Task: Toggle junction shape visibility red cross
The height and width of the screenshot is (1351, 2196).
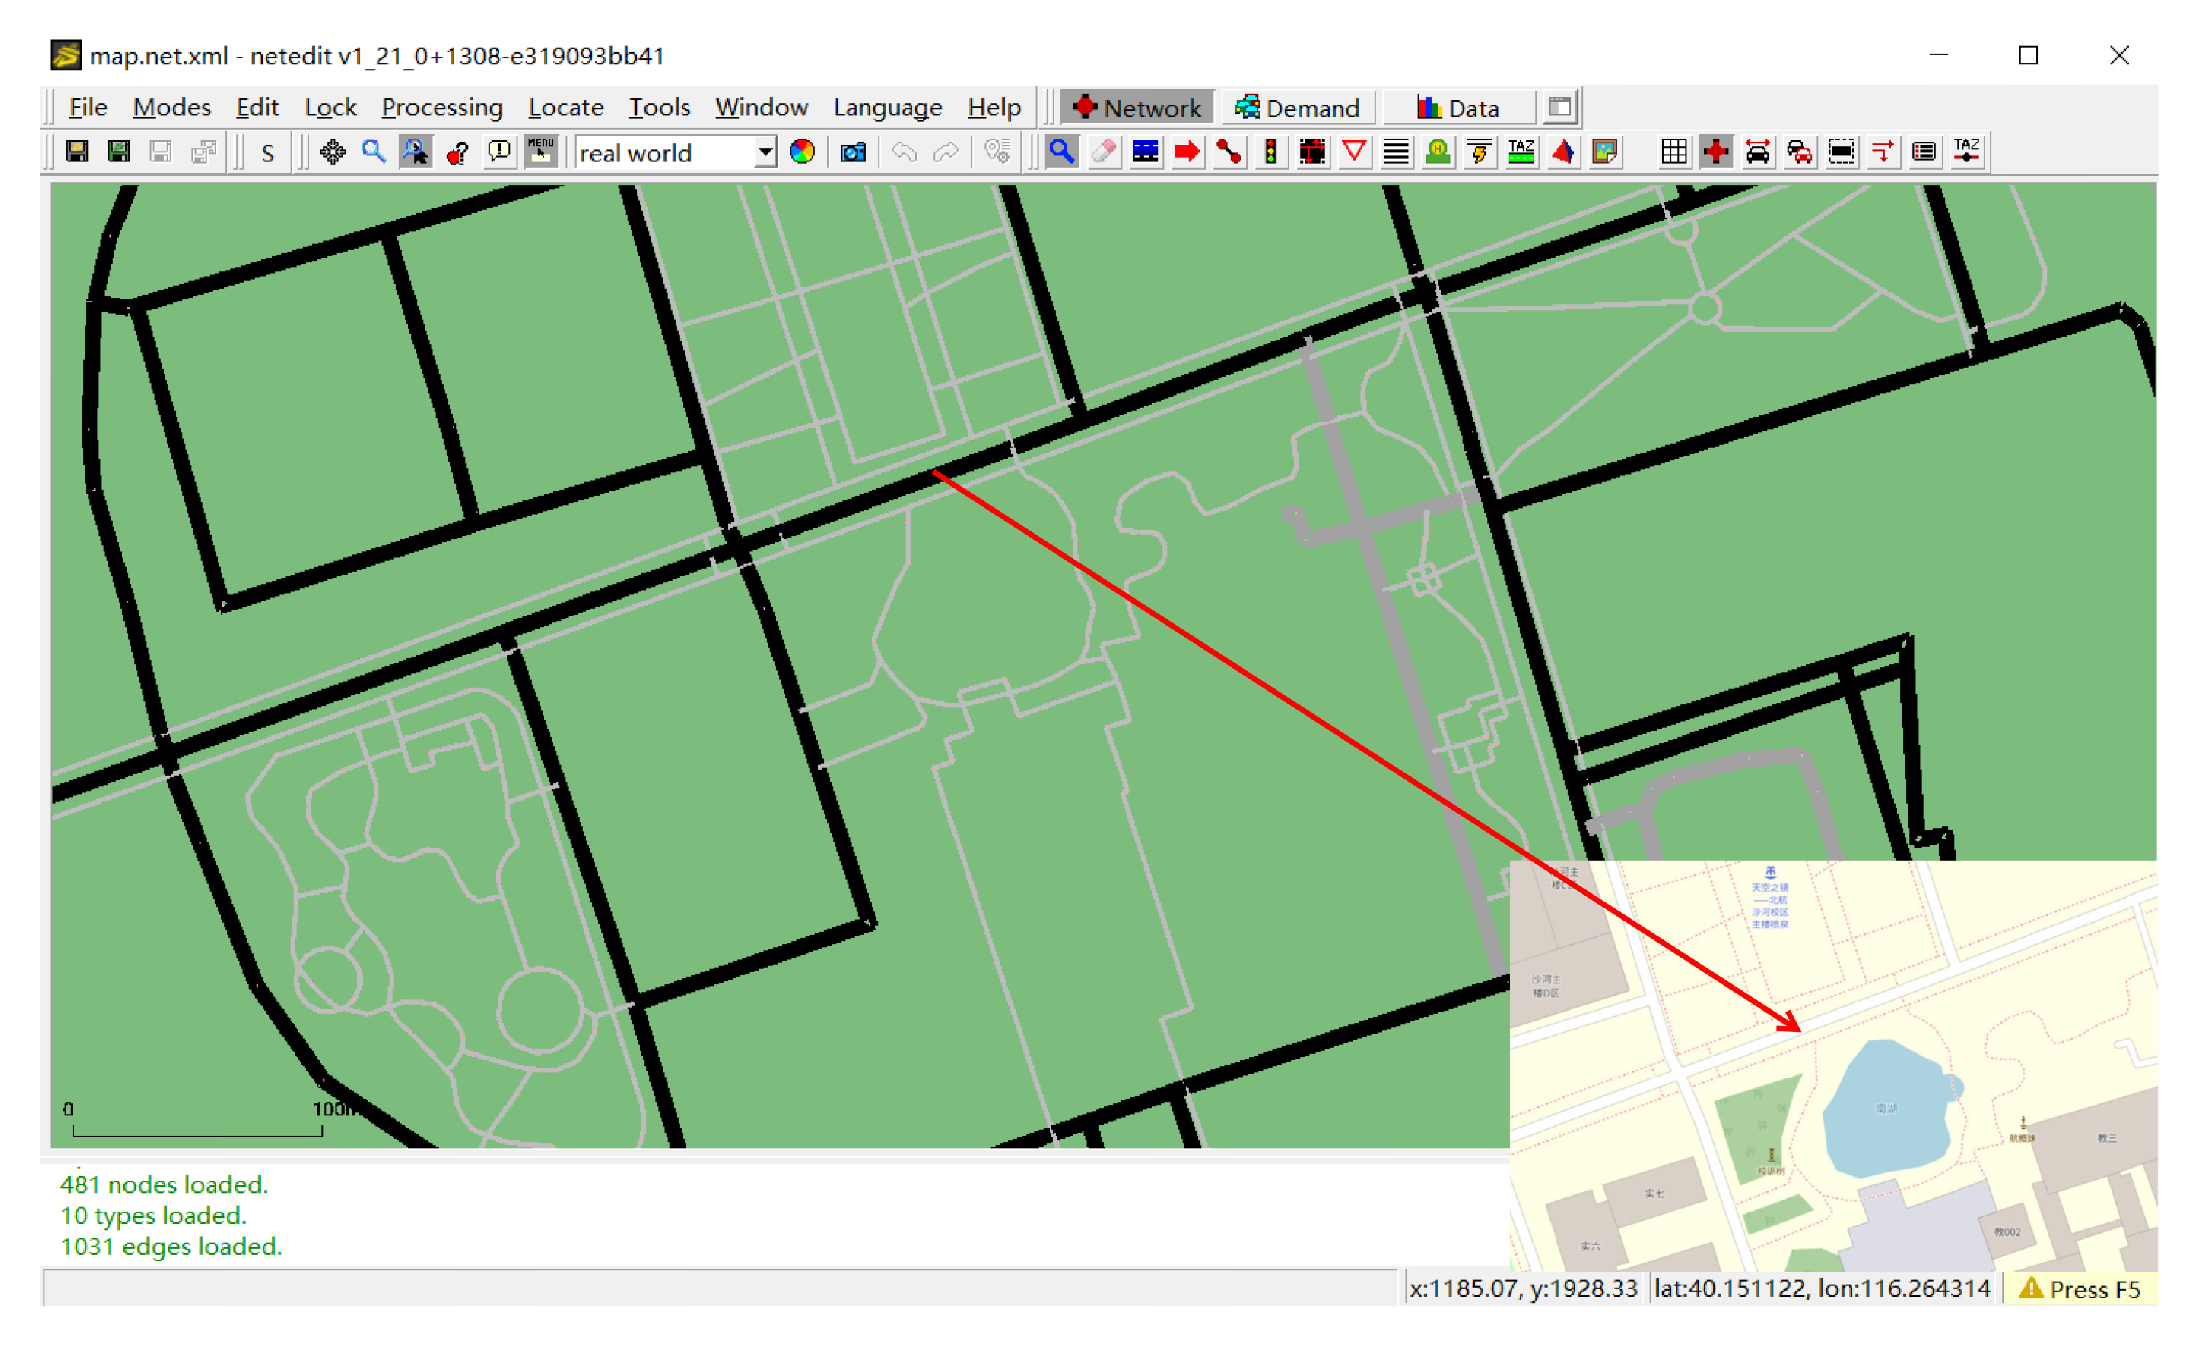Action: [x=1716, y=152]
